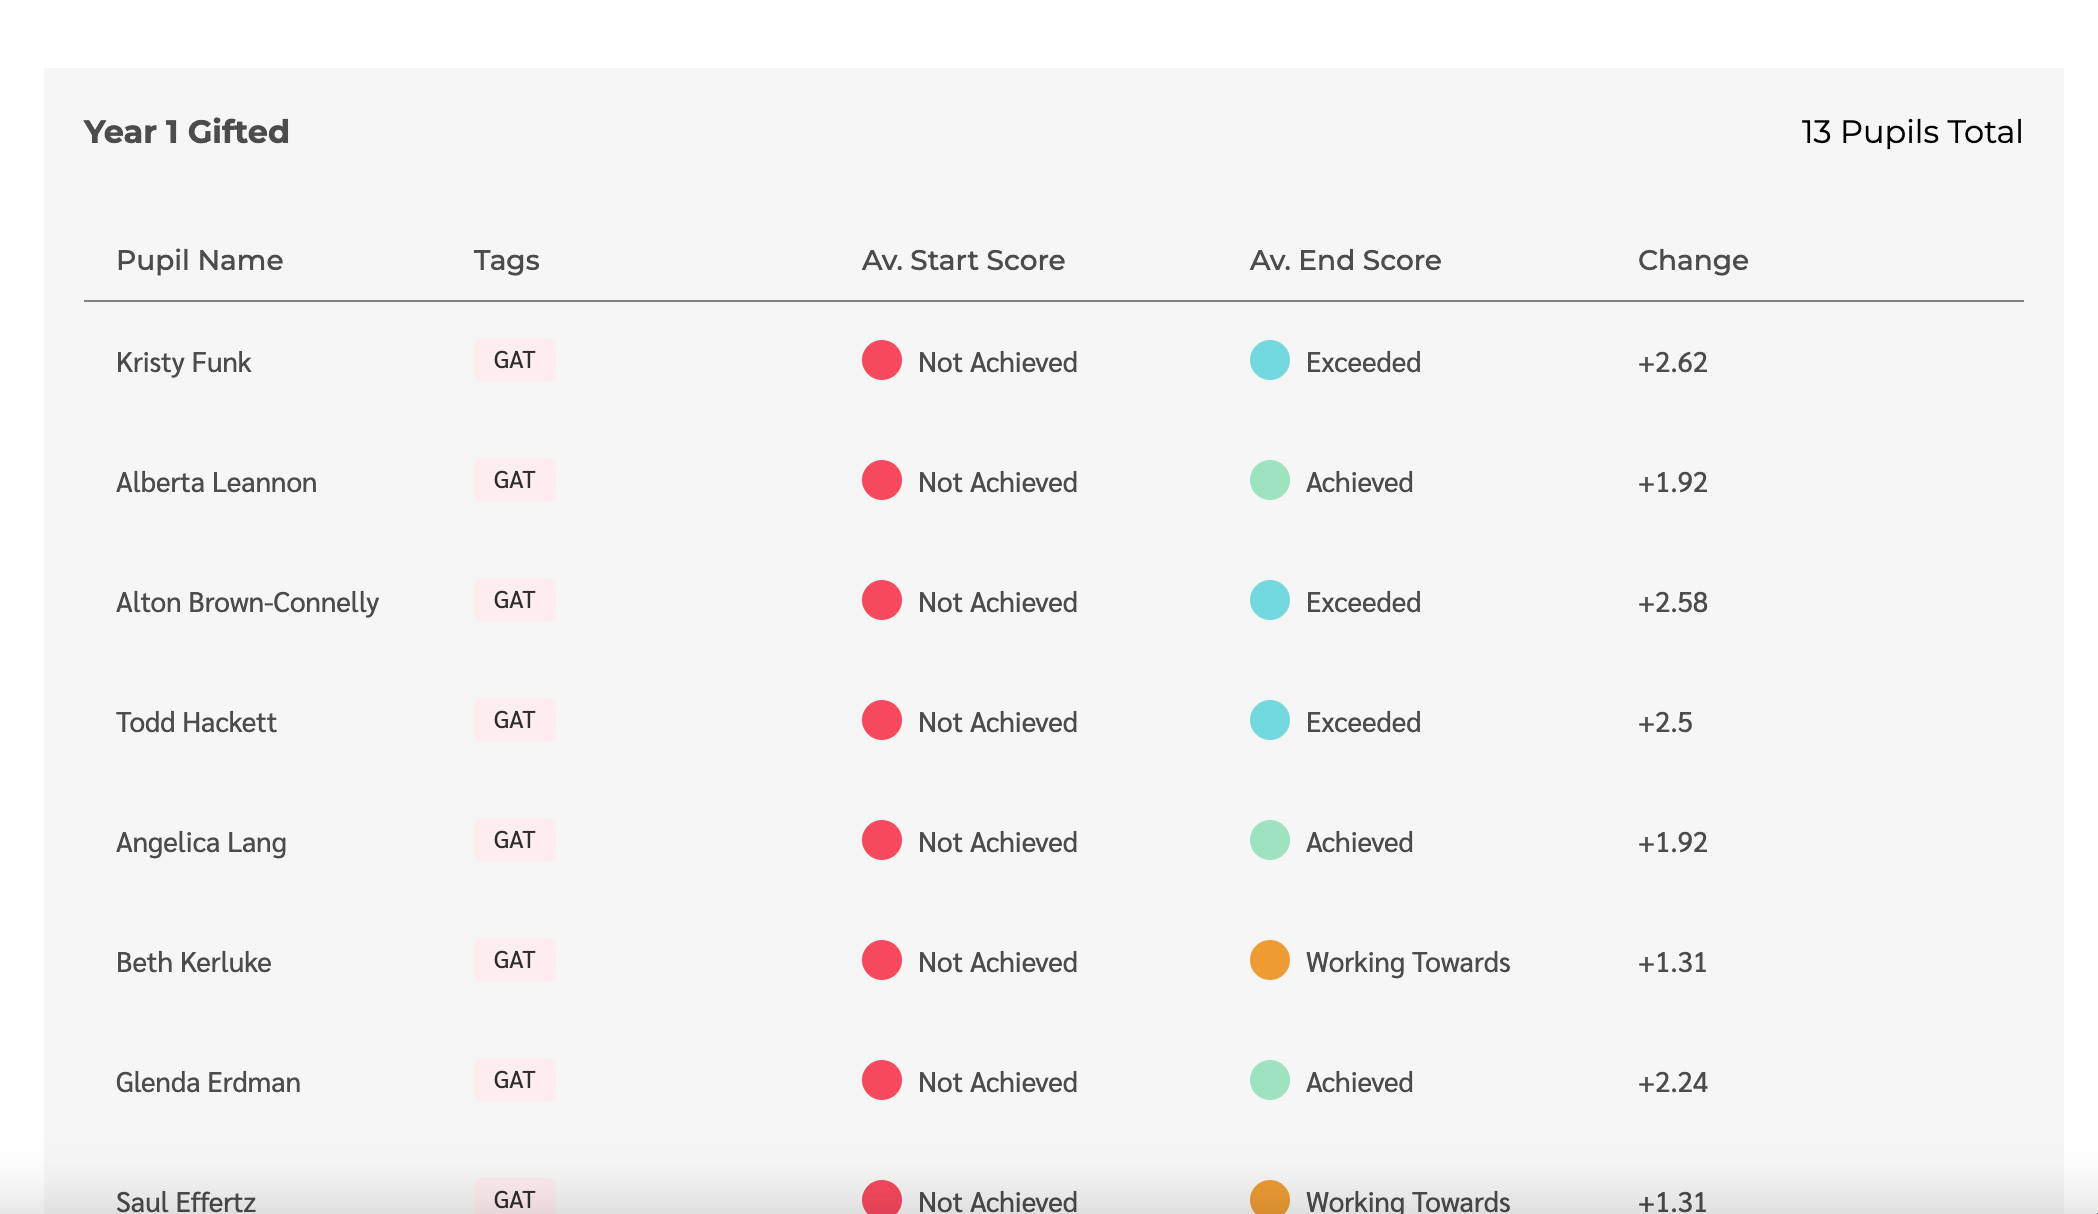Select the GAT tag for Glenda Erdman

click(x=514, y=1080)
